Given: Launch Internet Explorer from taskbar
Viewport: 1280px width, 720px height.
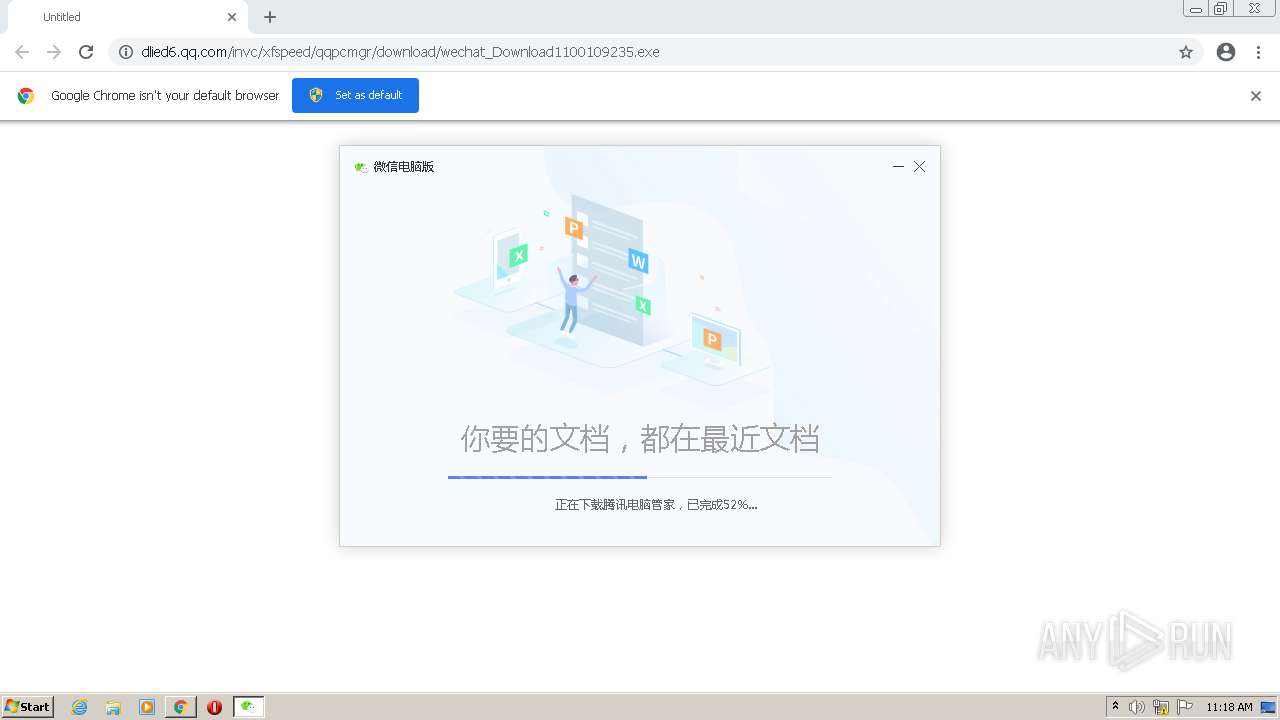Looking at the screenshot, I should (80, 707).
